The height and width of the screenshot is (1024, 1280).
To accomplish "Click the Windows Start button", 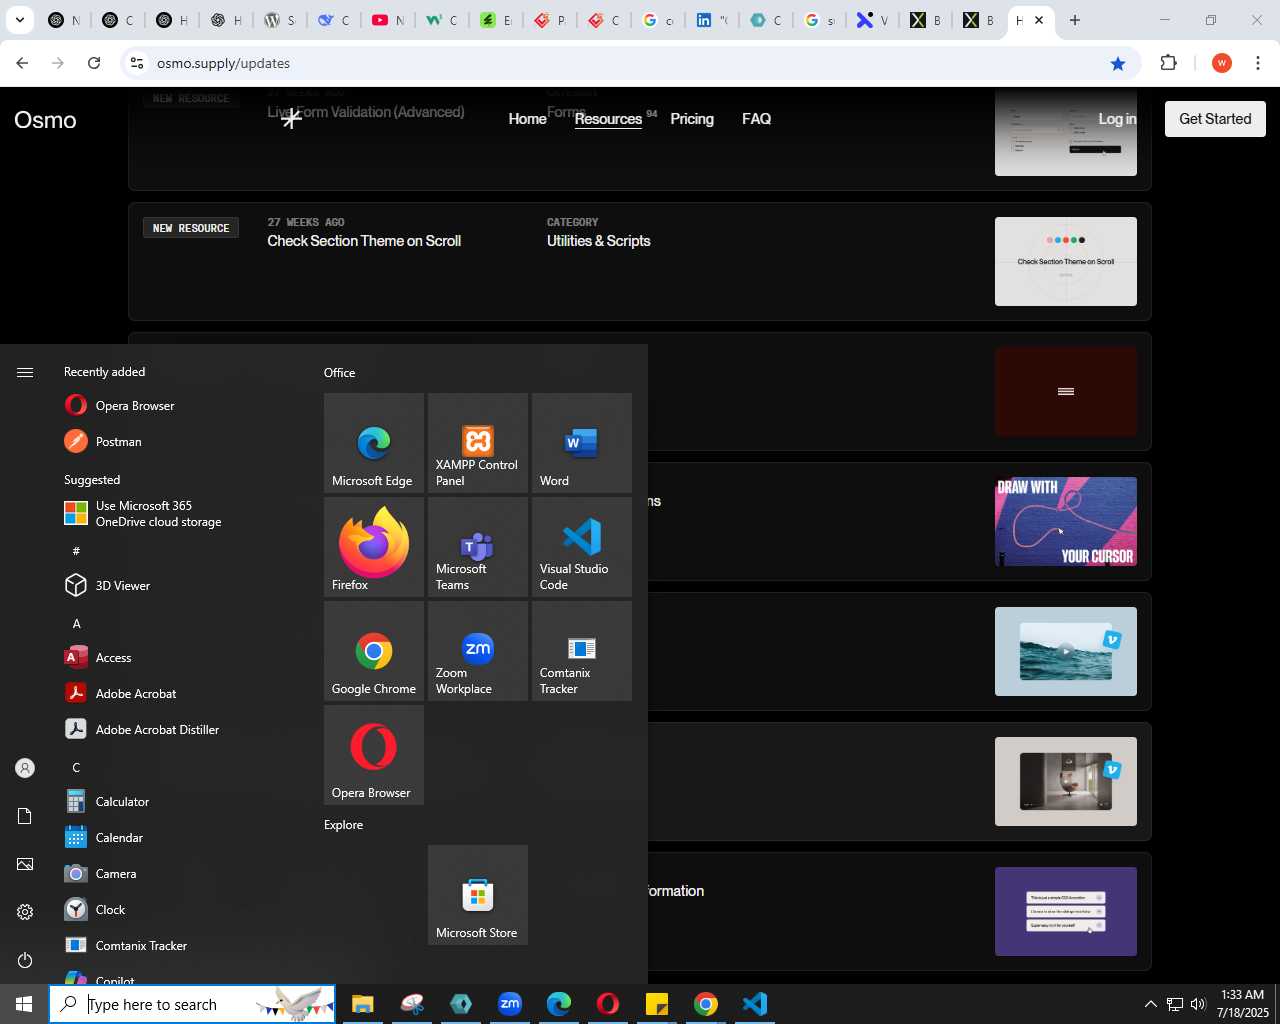I will [x=24, y=1004].
